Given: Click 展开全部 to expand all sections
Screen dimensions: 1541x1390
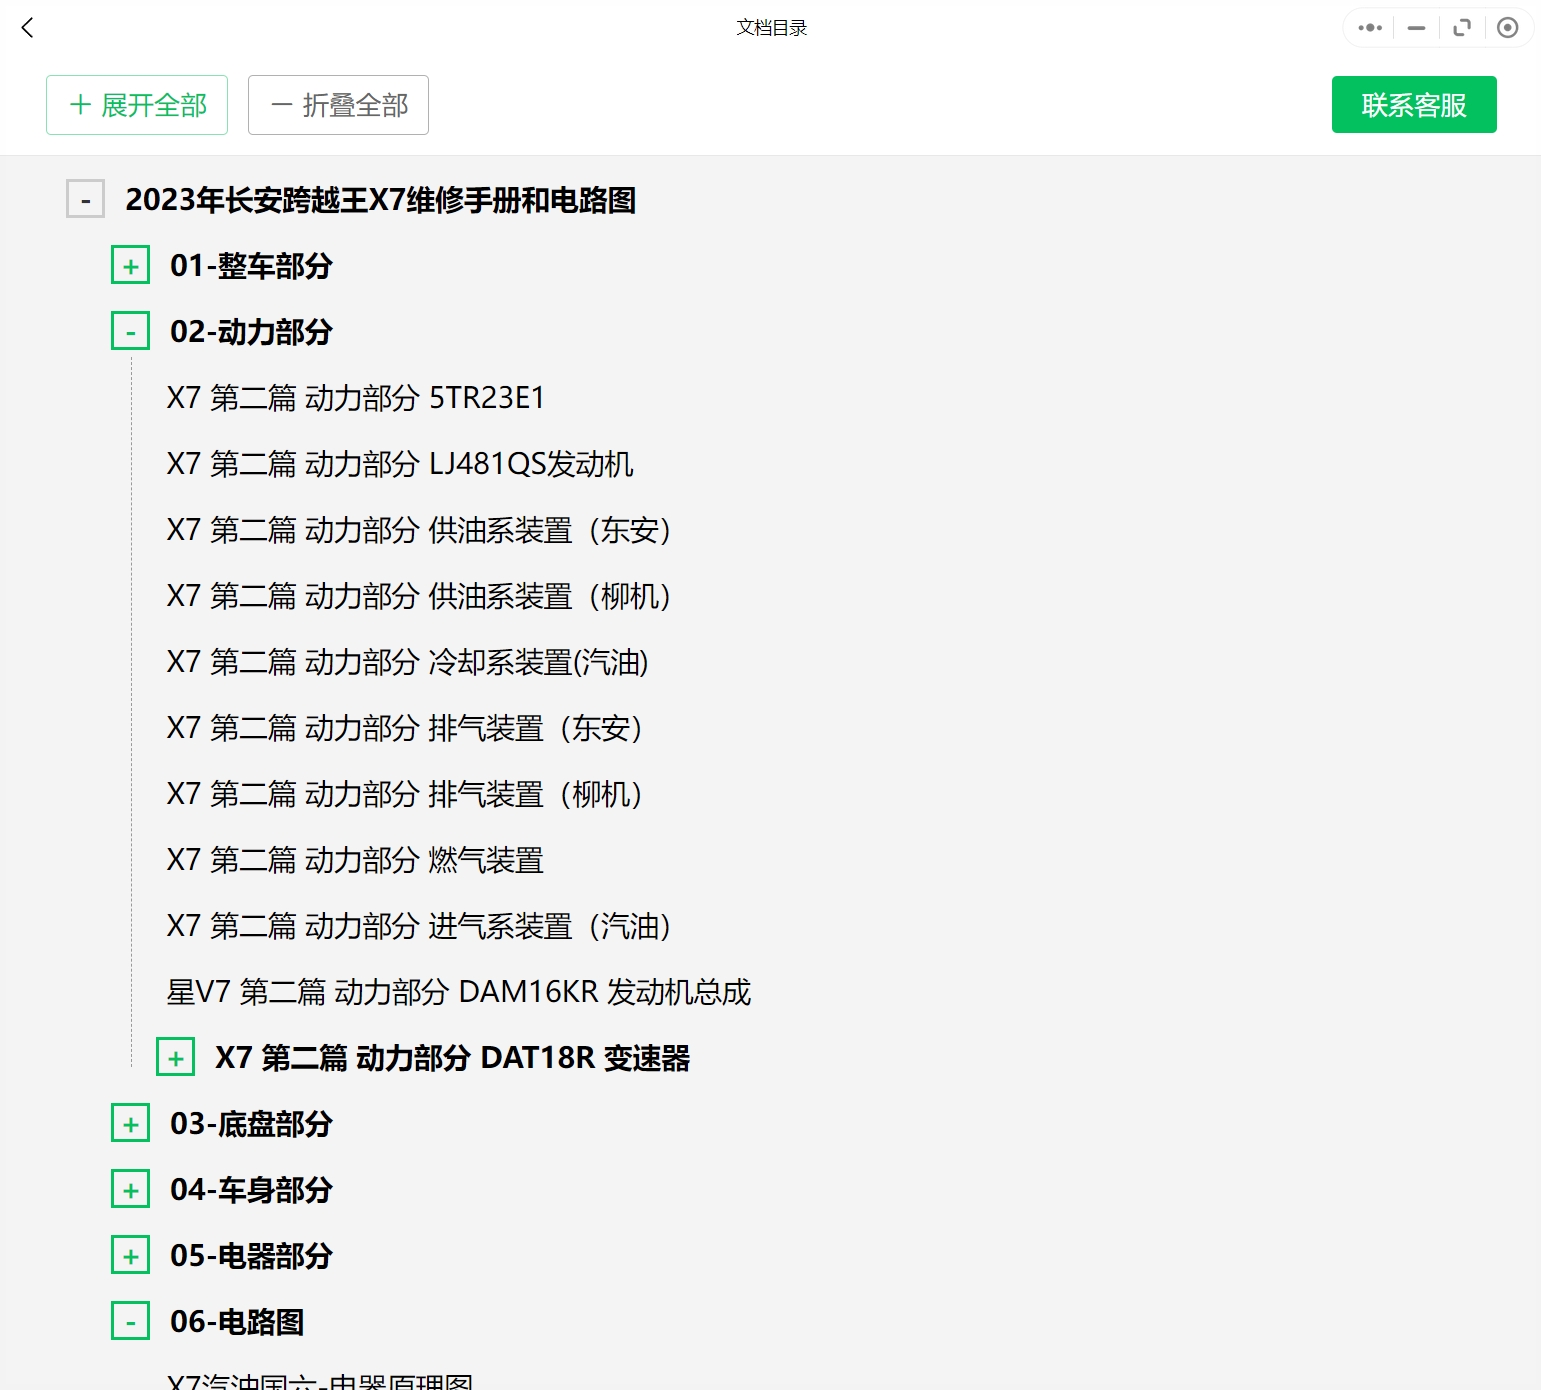Looking at the screenshot, I should (137, 105).
